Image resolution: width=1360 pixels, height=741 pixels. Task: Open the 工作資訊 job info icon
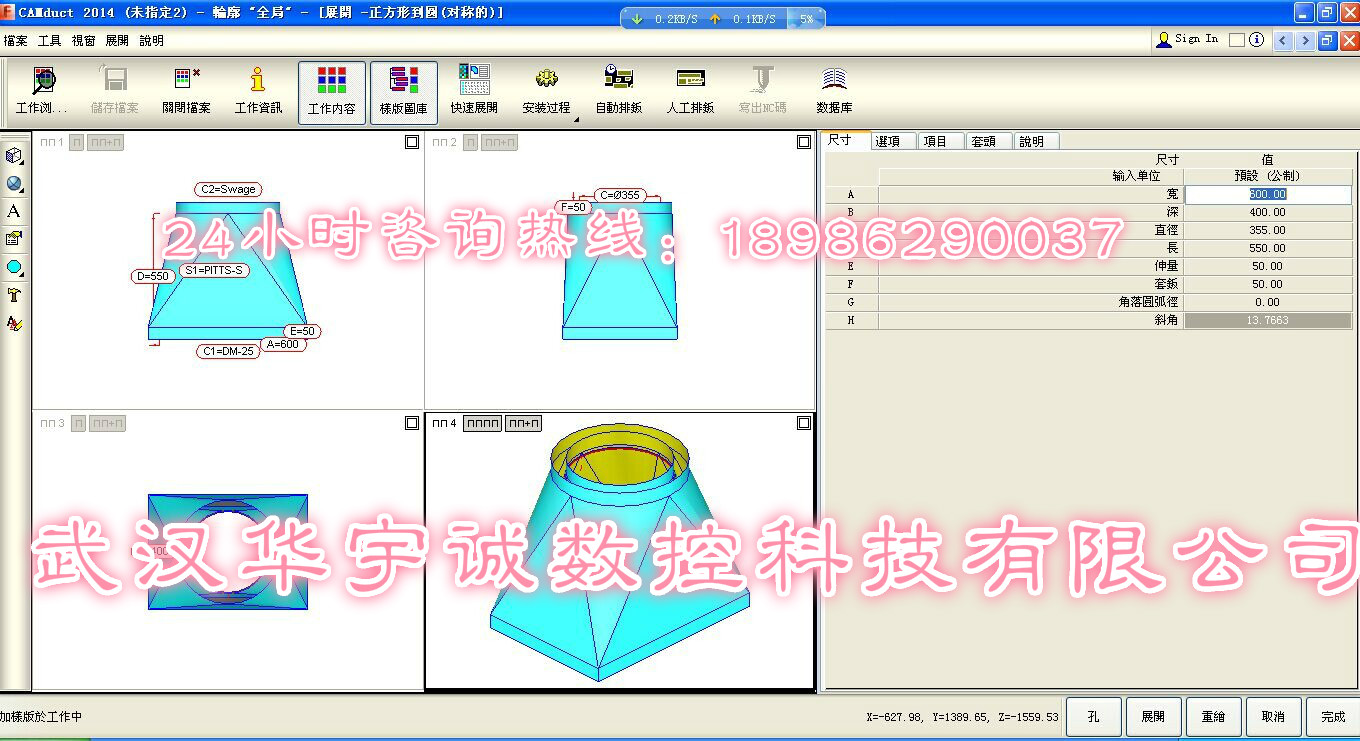(258, 91)
